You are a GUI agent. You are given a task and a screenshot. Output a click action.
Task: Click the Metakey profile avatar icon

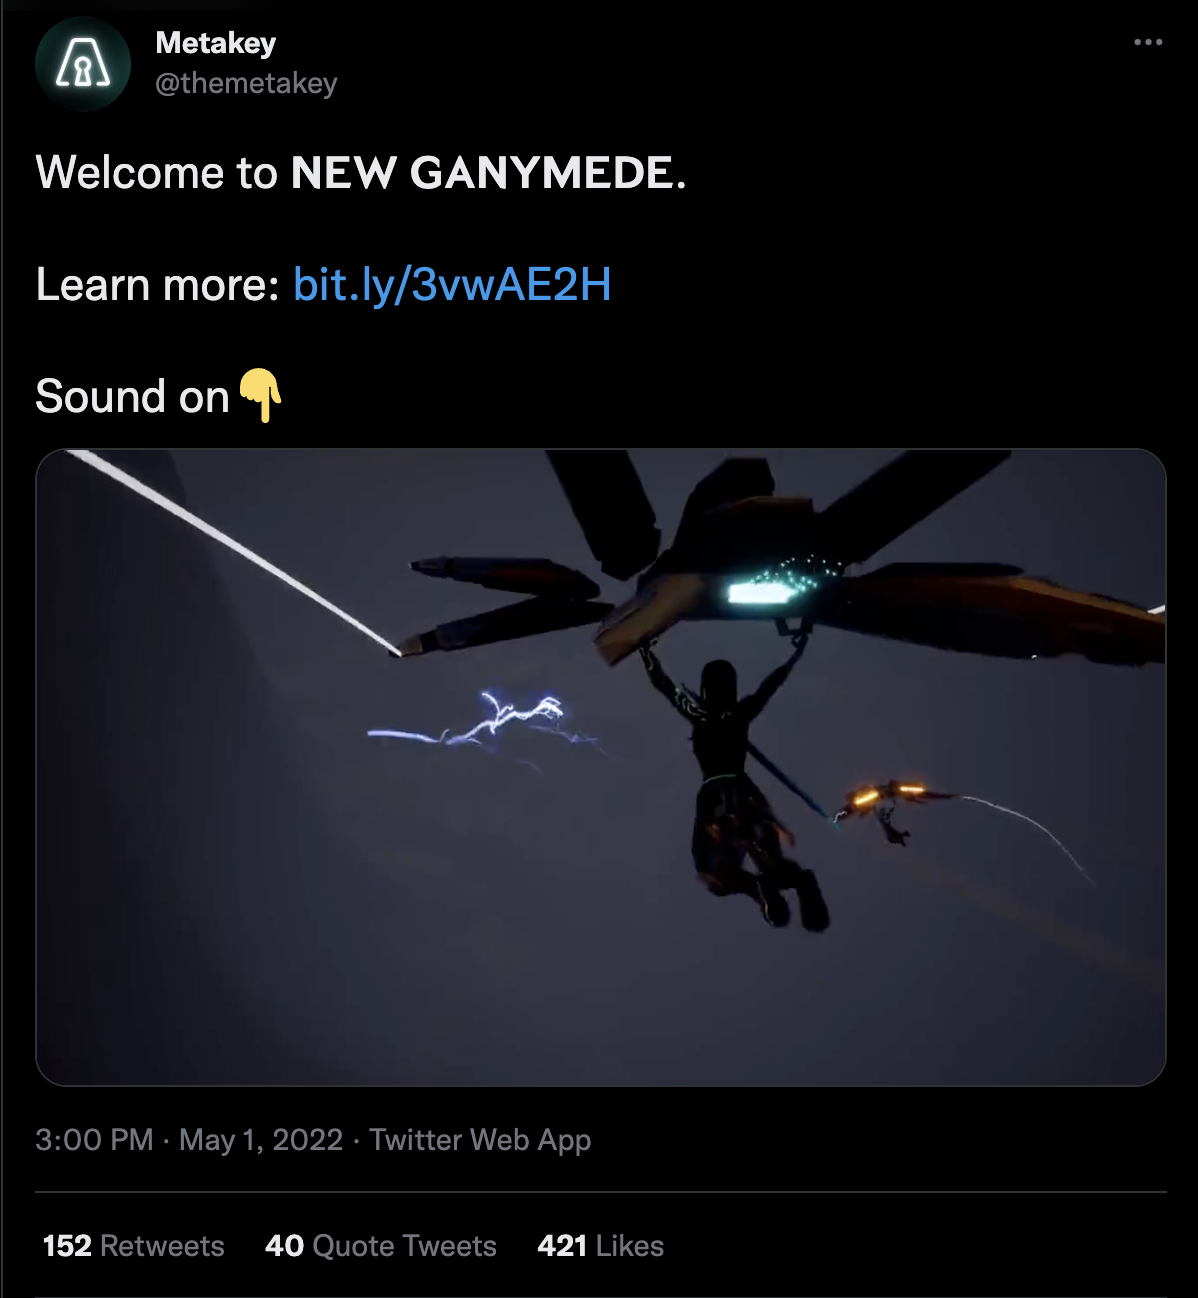83,63
